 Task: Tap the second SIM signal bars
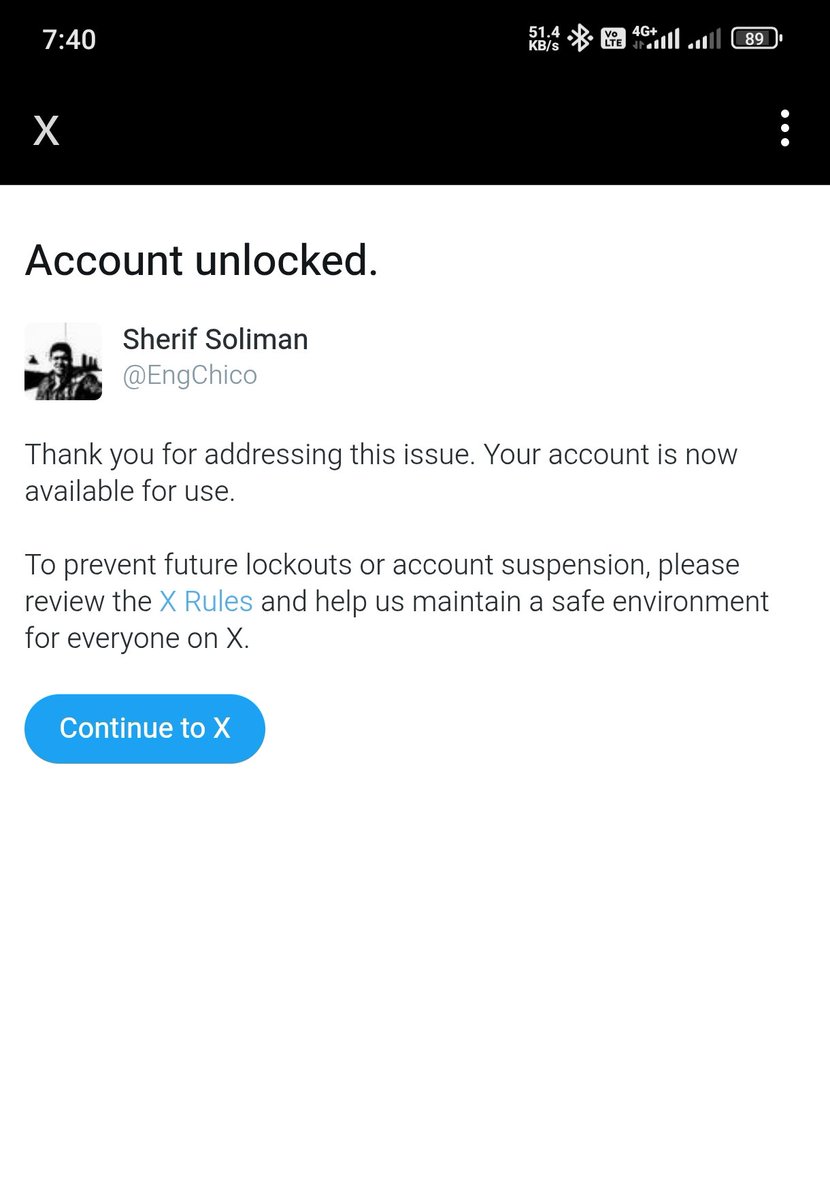pyautogui.click(x=704, y=40)
